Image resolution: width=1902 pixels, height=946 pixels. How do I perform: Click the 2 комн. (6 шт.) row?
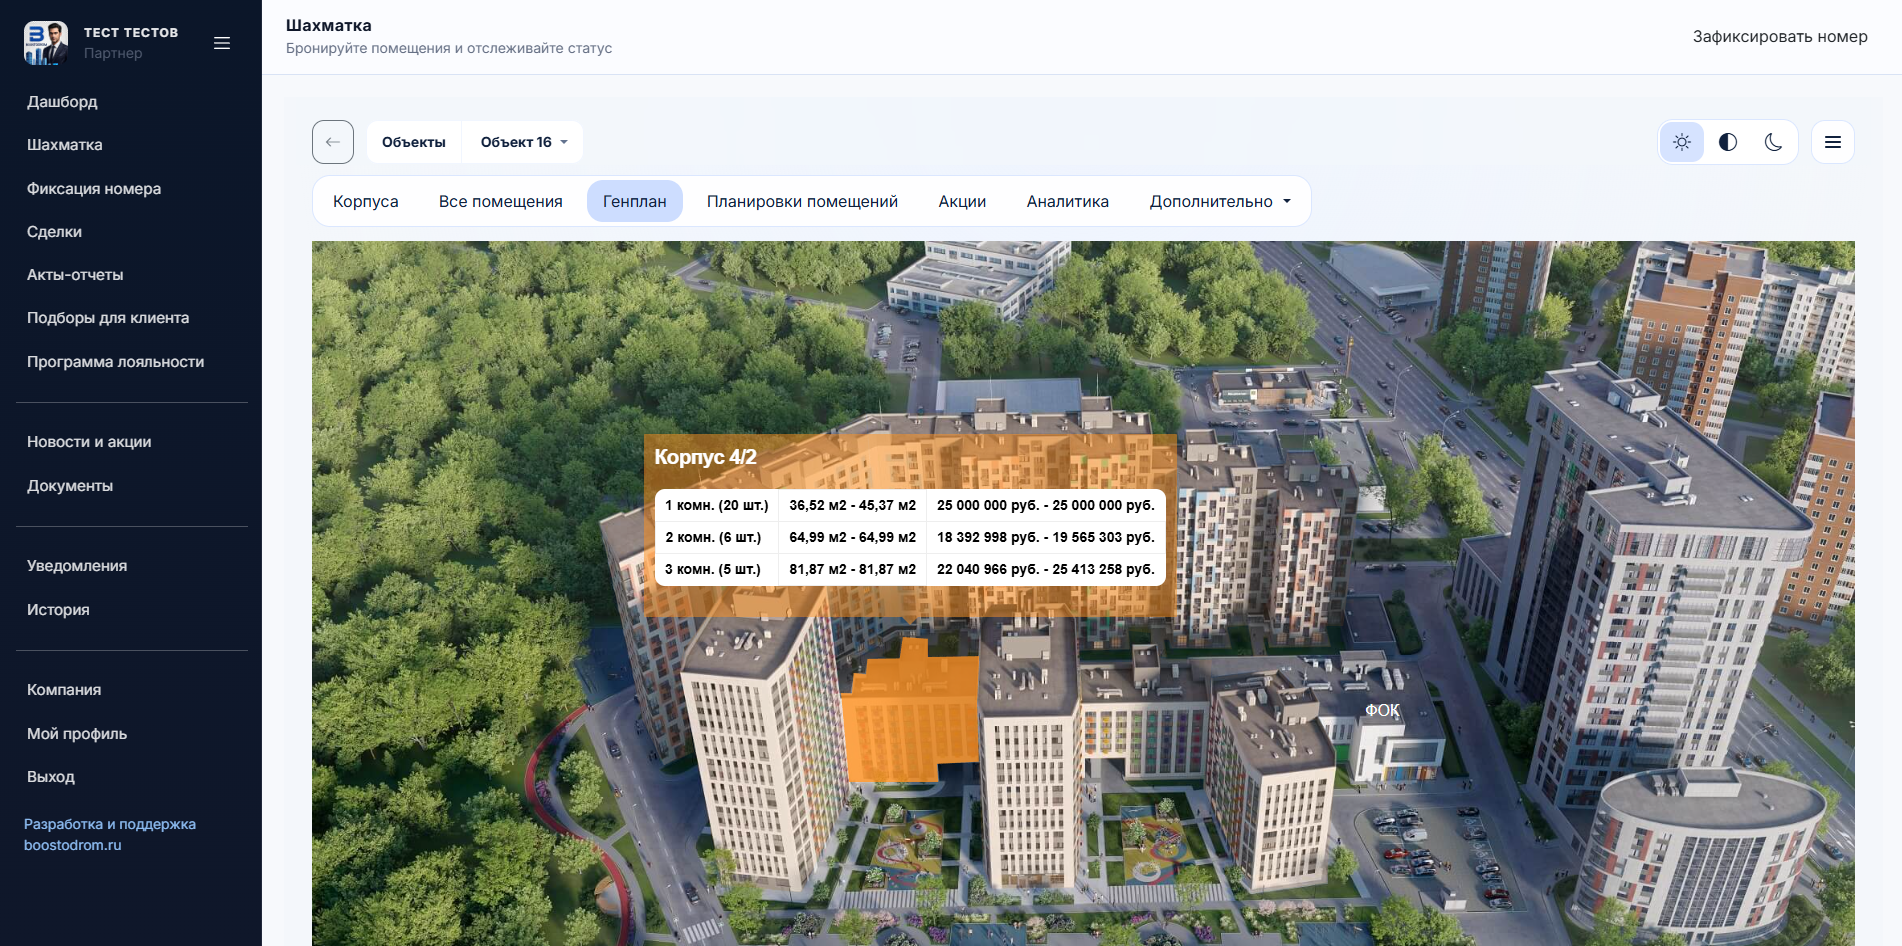click(910, 537)
